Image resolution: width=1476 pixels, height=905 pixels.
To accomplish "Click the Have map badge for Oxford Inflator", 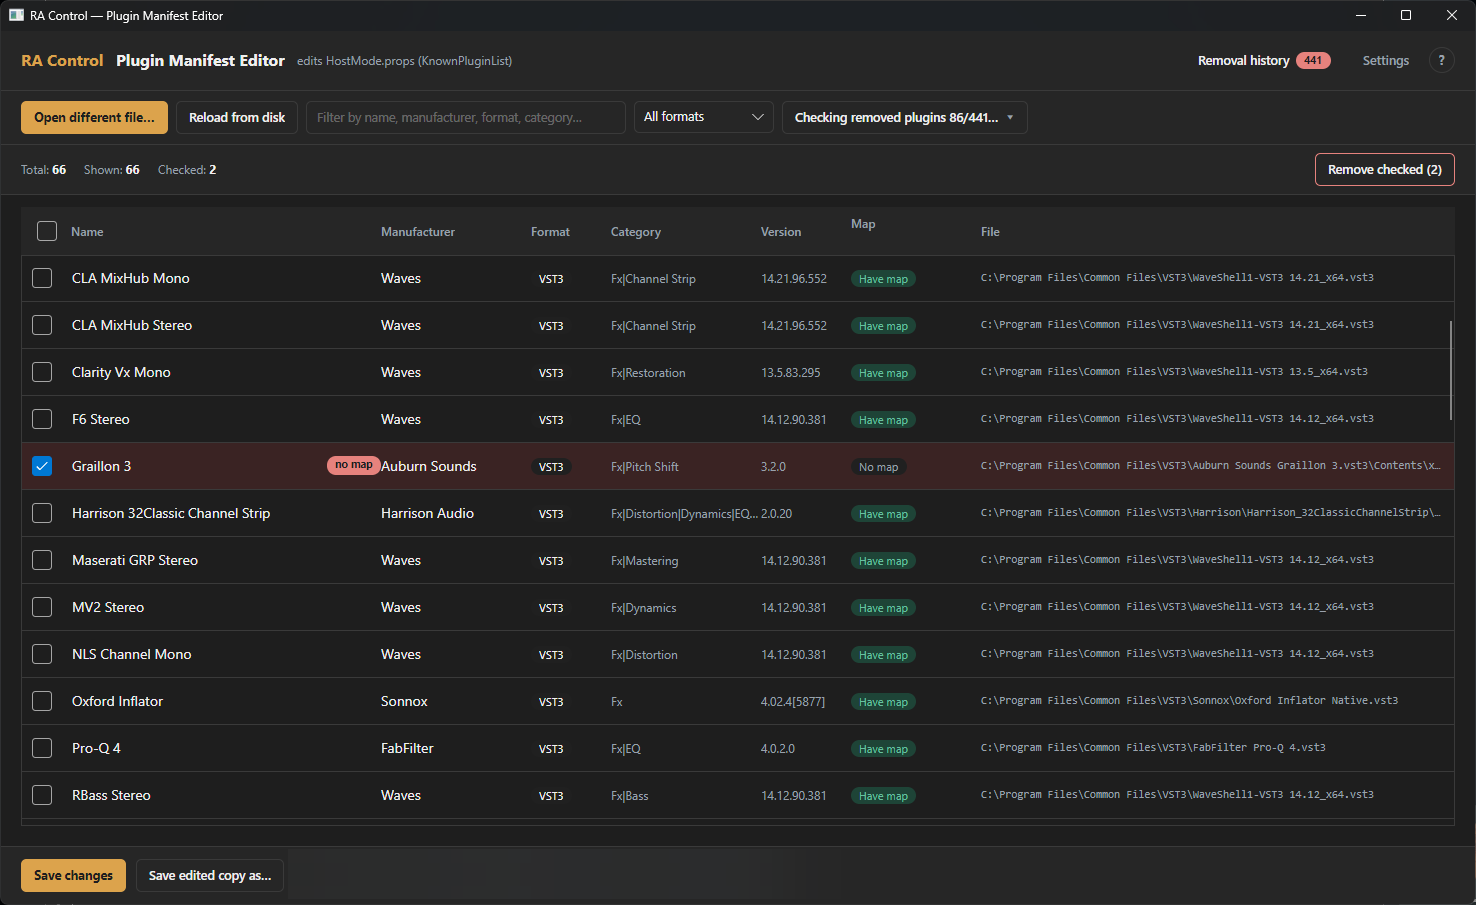I will pos(883,702).
